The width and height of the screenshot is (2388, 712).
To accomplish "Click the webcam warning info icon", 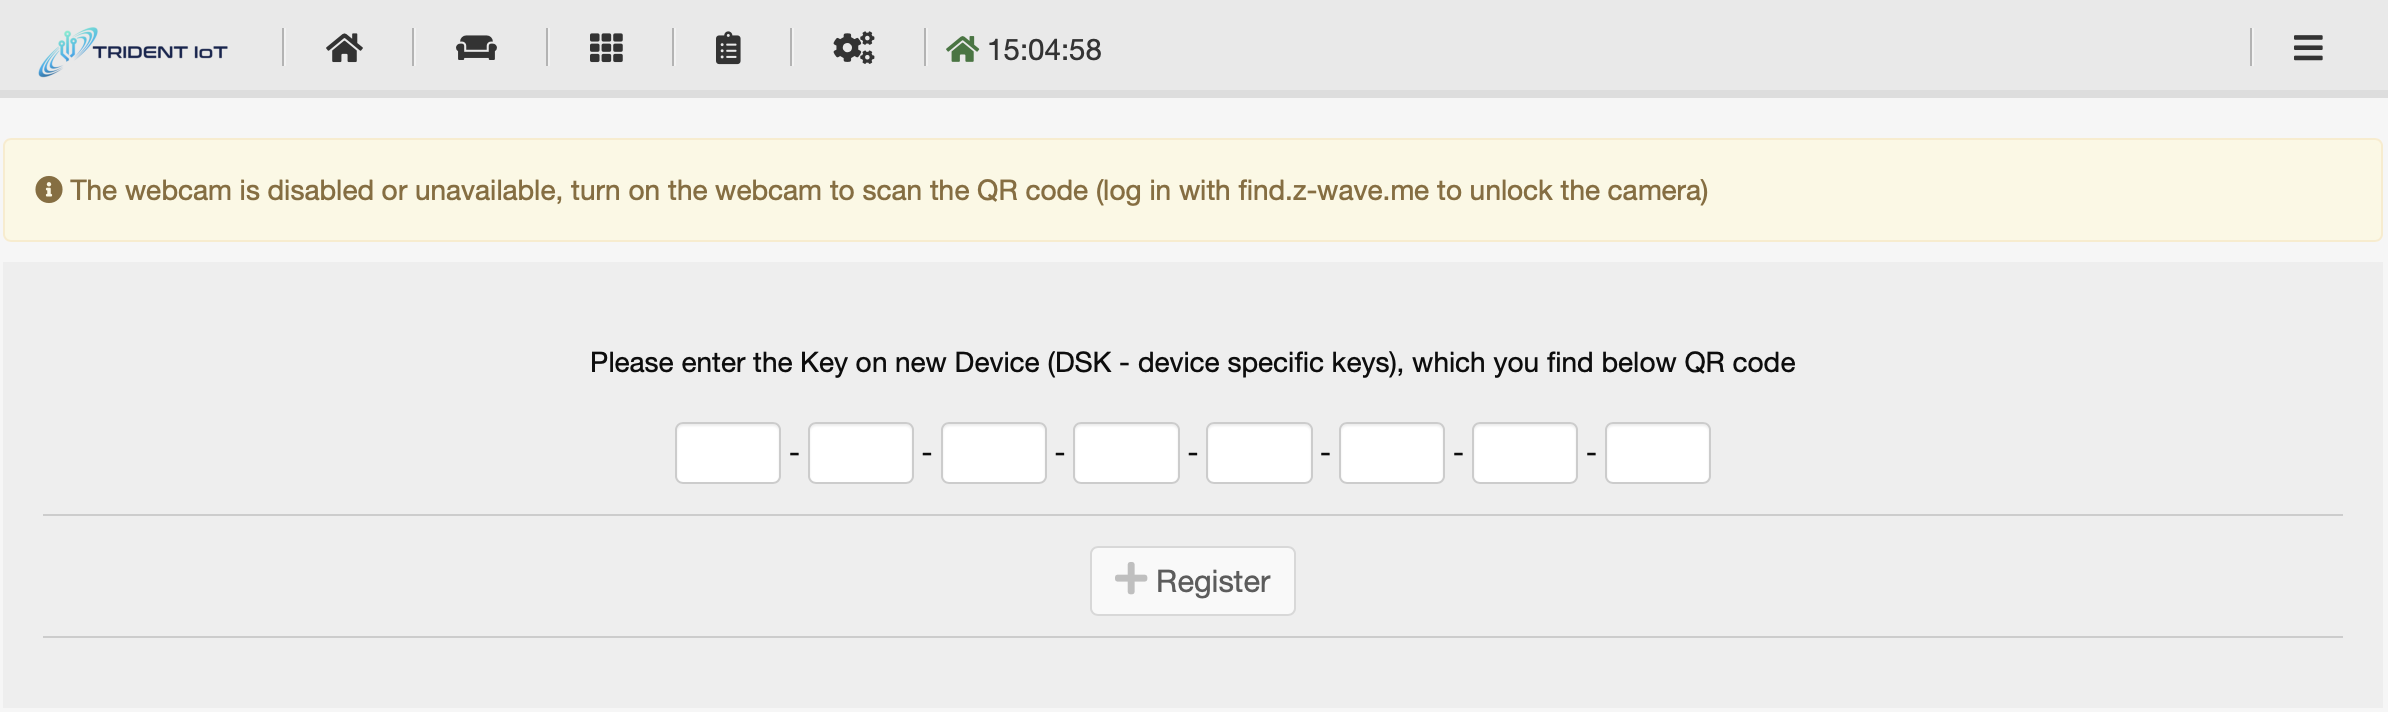I will coord(49,190).
